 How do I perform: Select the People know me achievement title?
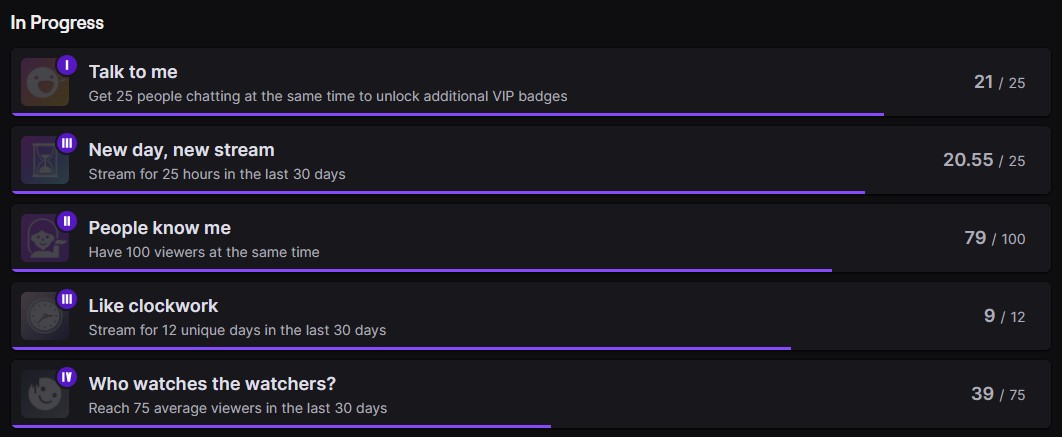[159, 228]
